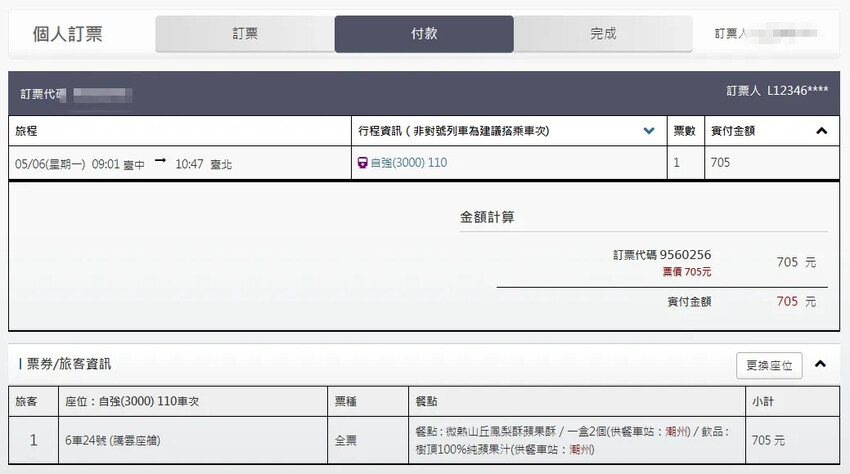
Task: Click the 金額計算 heading
Action: (x=487, y=217)
